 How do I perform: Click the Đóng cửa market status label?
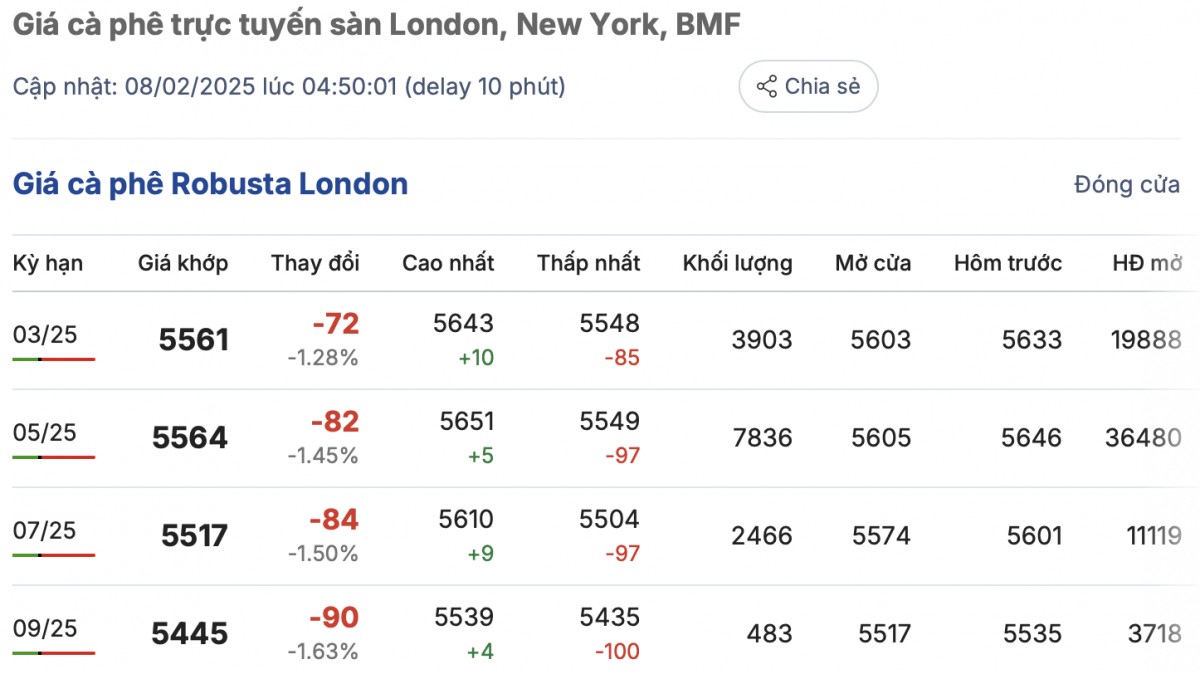tap(1127, 185)
